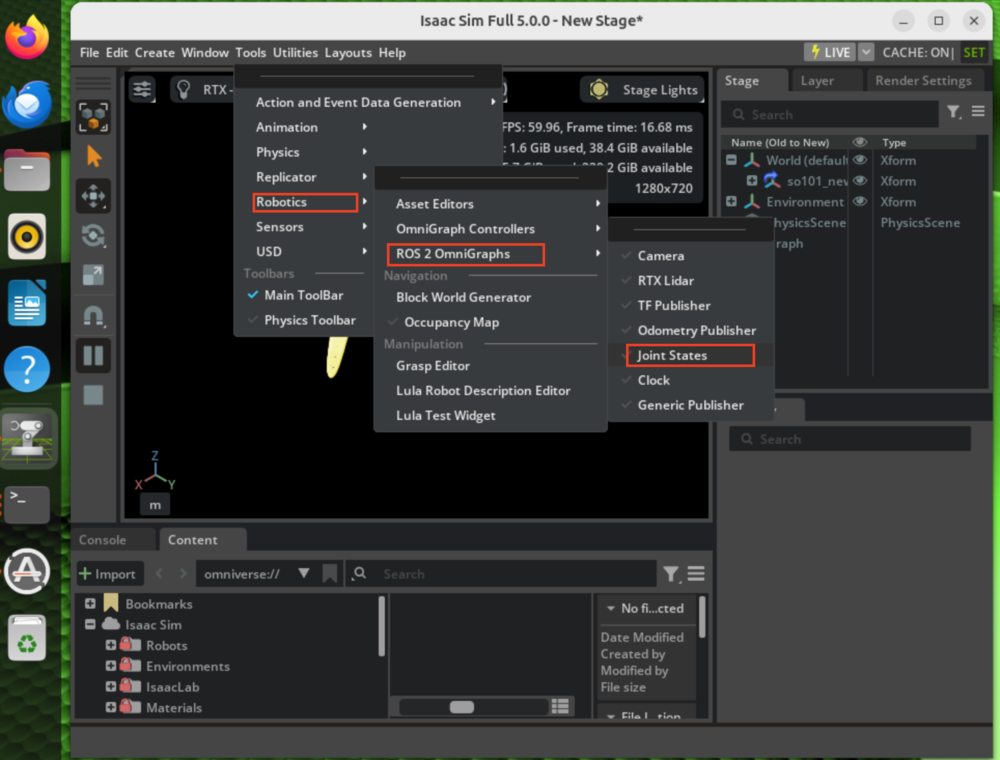Hide the Environment prim with eye icon
Screen dimensions: 1000x760
point(859,202)
